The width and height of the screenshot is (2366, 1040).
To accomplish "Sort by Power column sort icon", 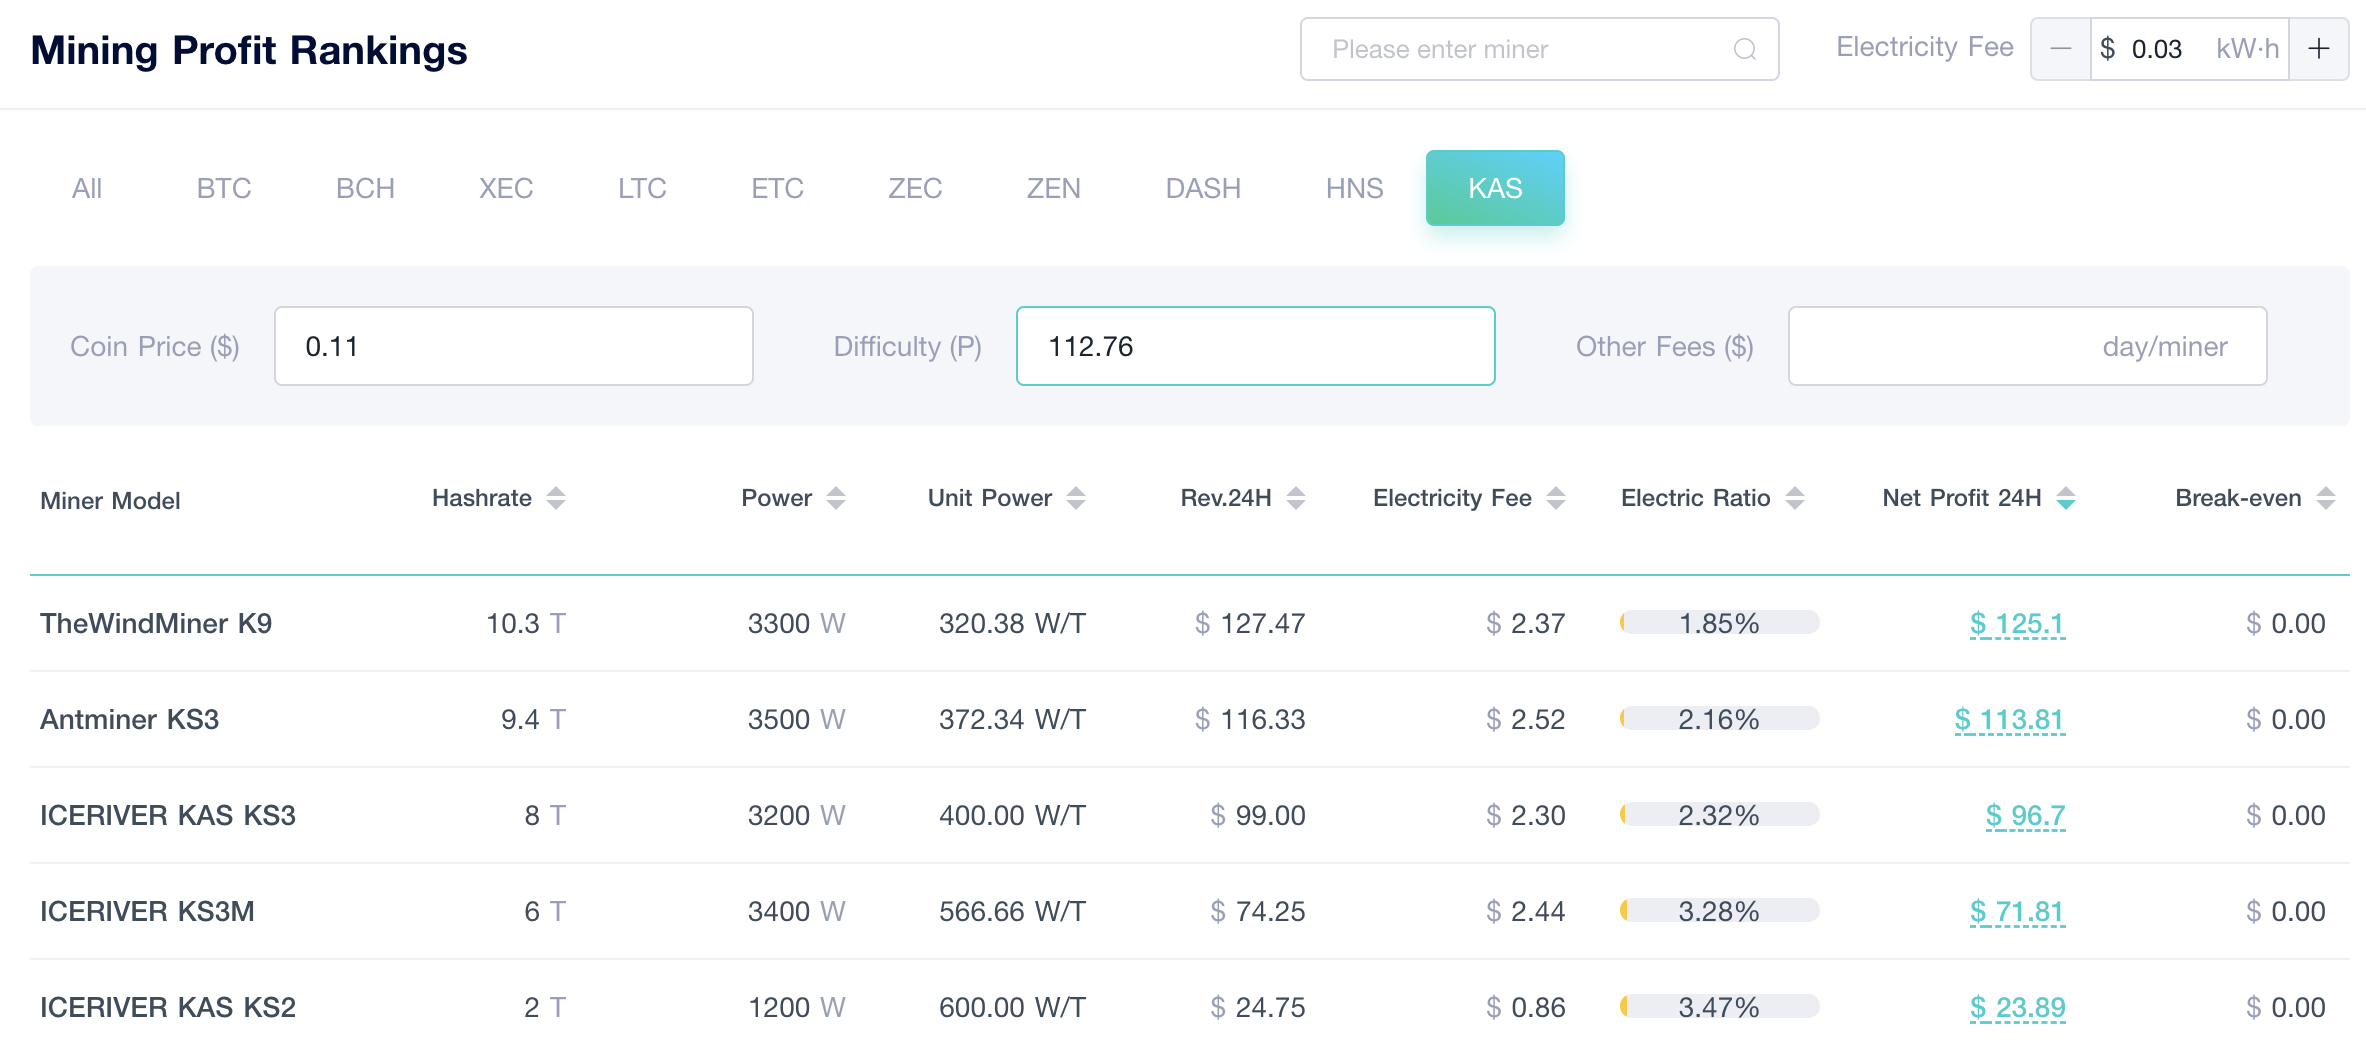I will point(836,498).
